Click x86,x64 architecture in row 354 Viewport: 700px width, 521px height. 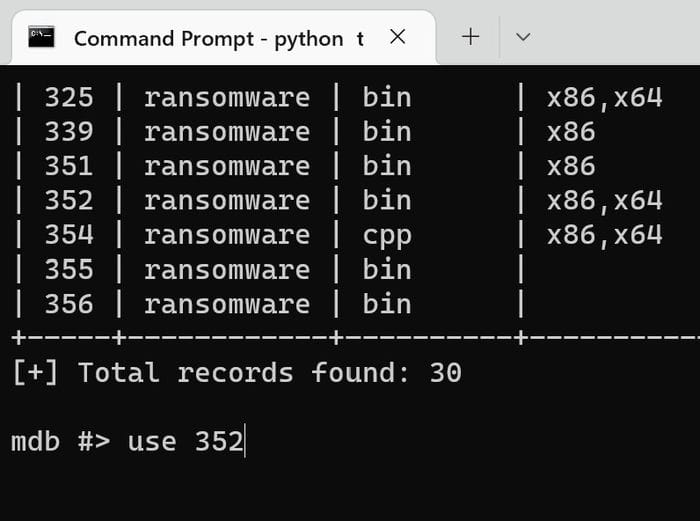point(604,235)
